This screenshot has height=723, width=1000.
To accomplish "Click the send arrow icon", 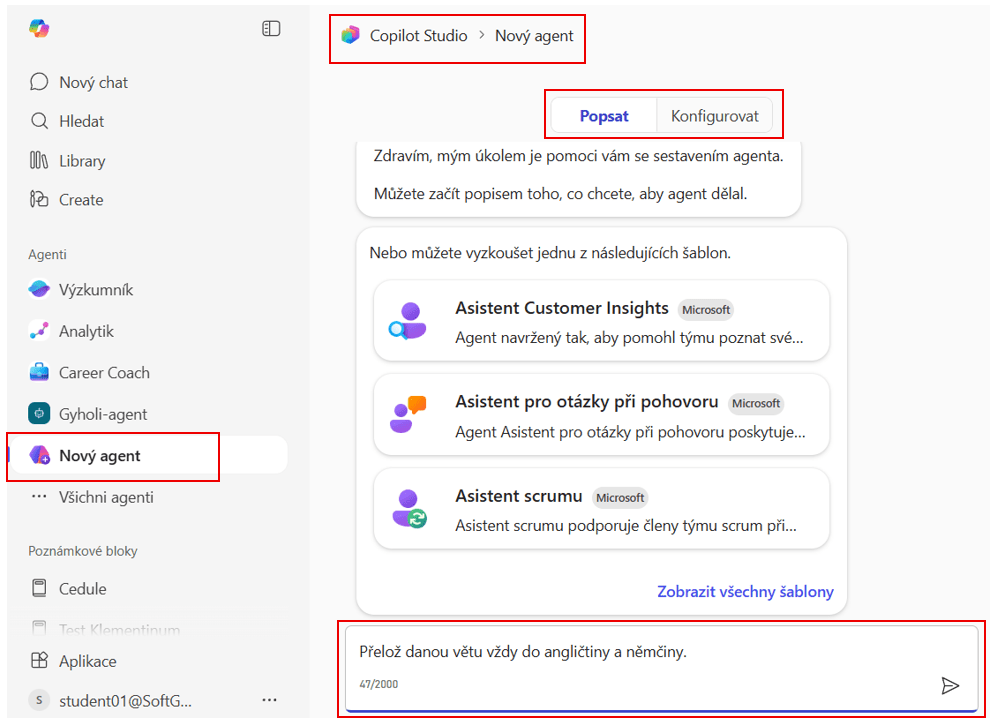I will (x=950, y=685).
